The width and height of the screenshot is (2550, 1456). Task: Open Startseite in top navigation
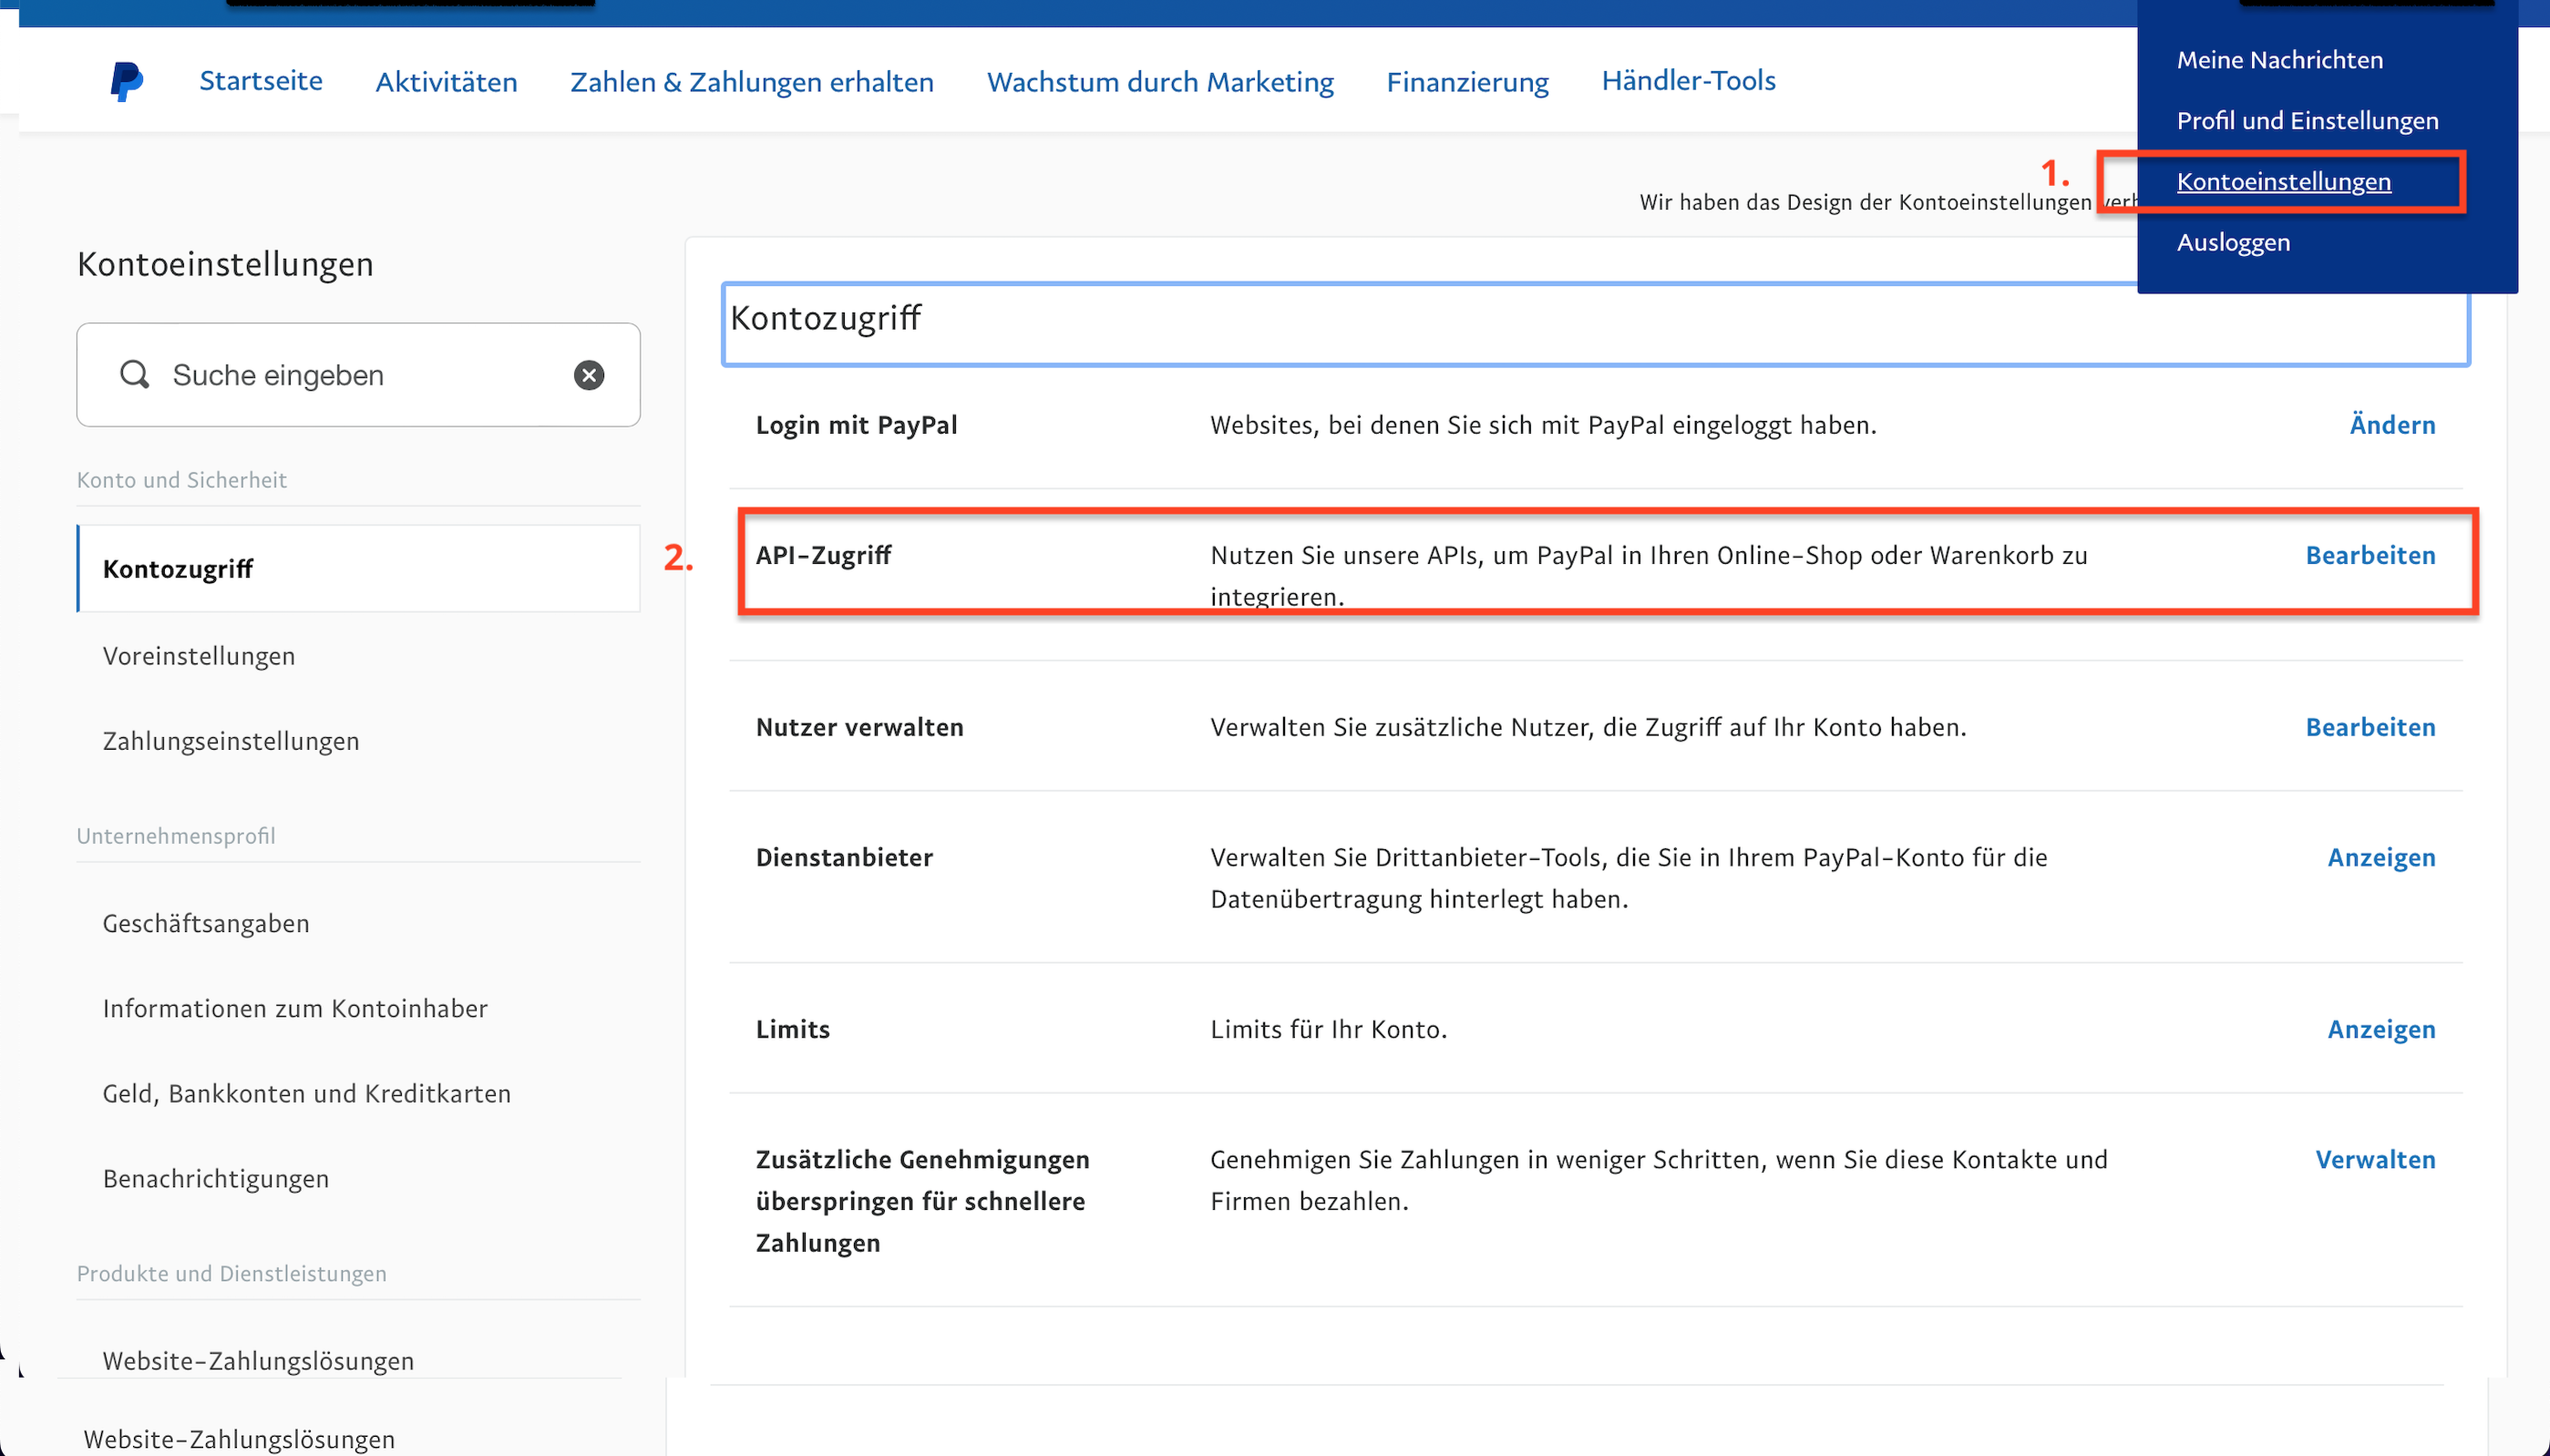click(x=261, y=81)
